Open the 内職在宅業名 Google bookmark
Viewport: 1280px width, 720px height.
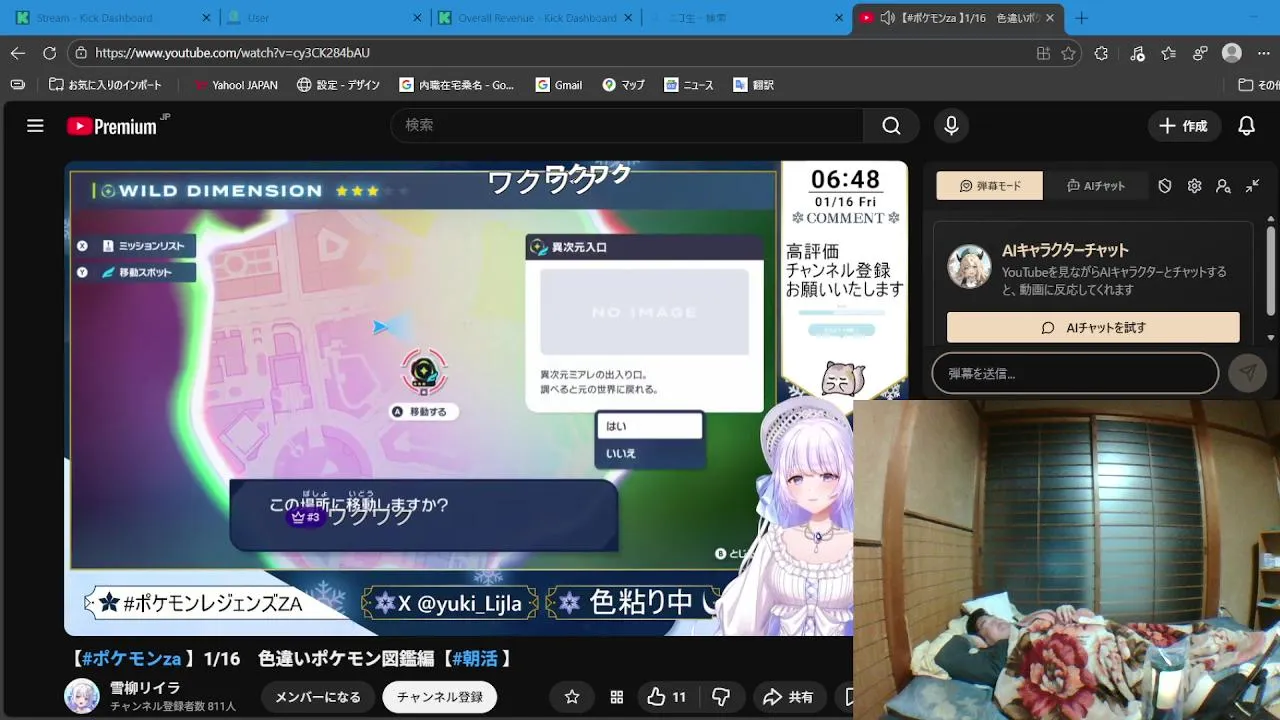tap(457, 85)
